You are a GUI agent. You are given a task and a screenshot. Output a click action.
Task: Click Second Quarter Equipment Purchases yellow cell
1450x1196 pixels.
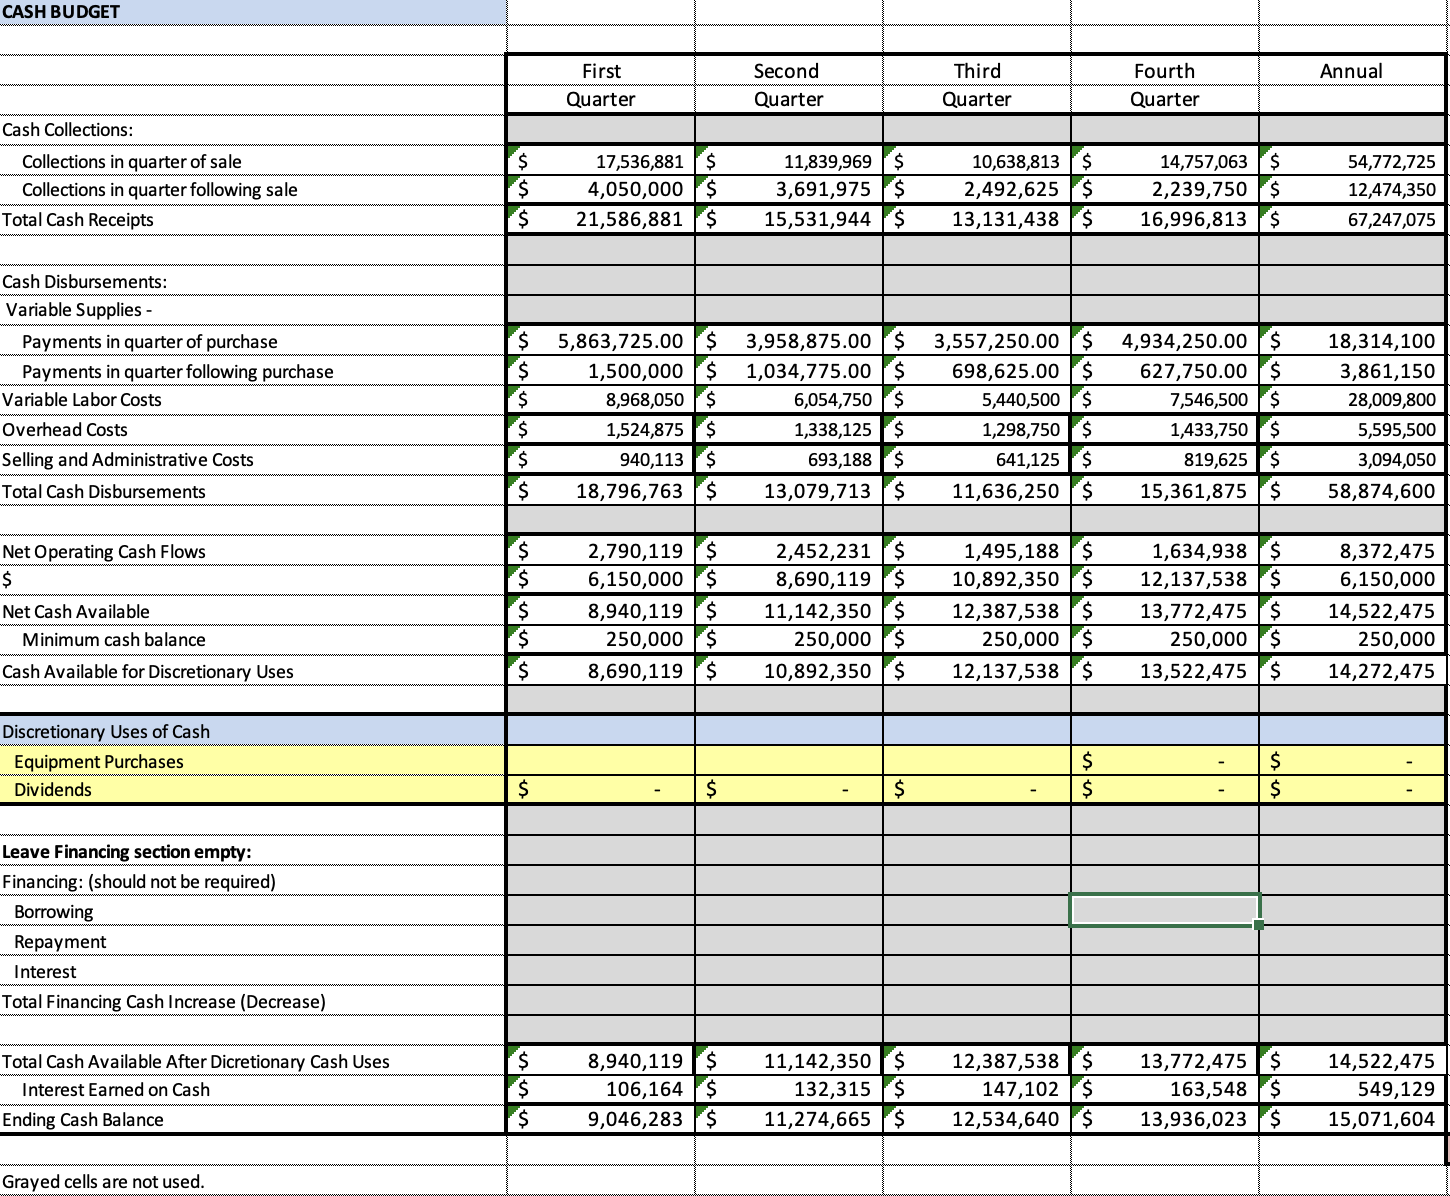pos(789,761)
